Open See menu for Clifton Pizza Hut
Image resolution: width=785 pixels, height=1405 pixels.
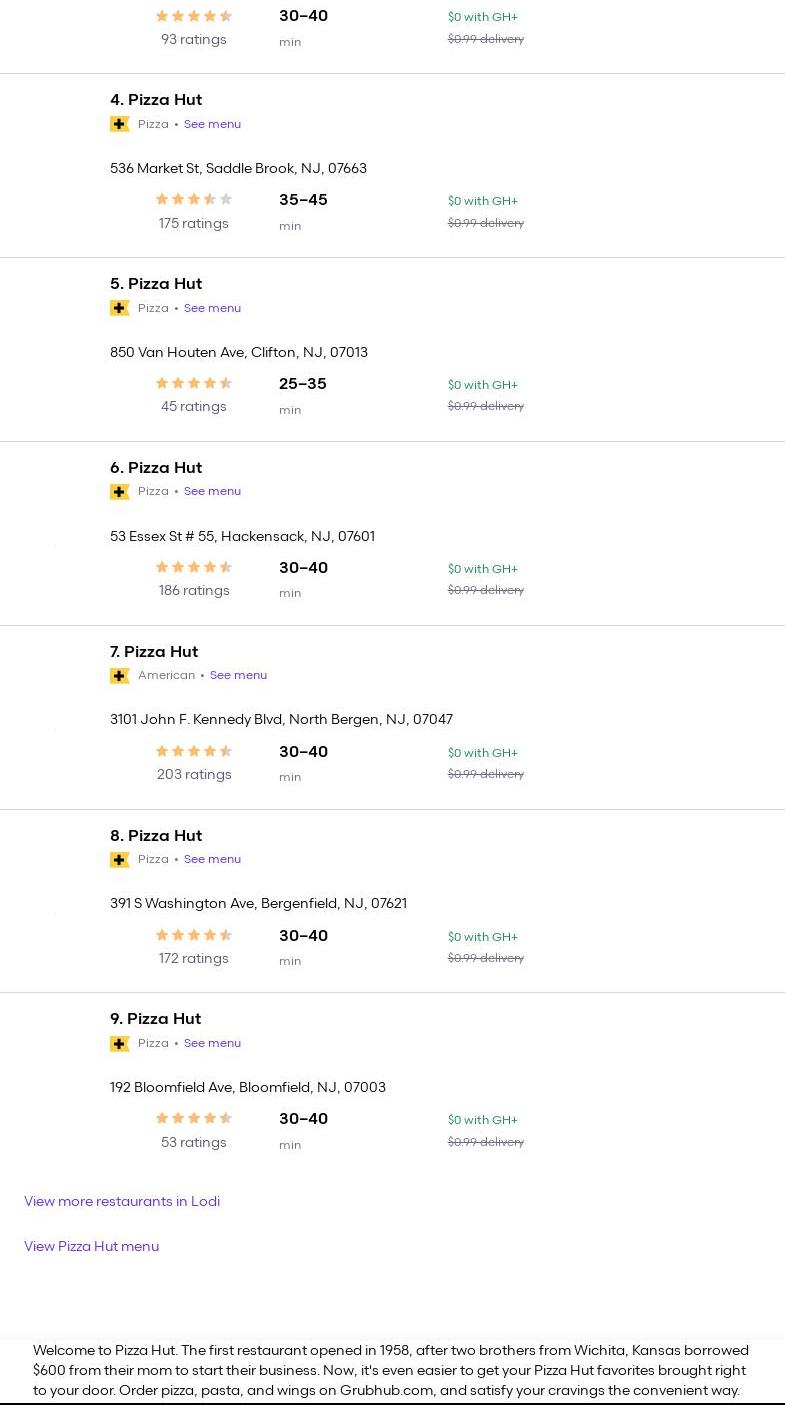point(212,308)
